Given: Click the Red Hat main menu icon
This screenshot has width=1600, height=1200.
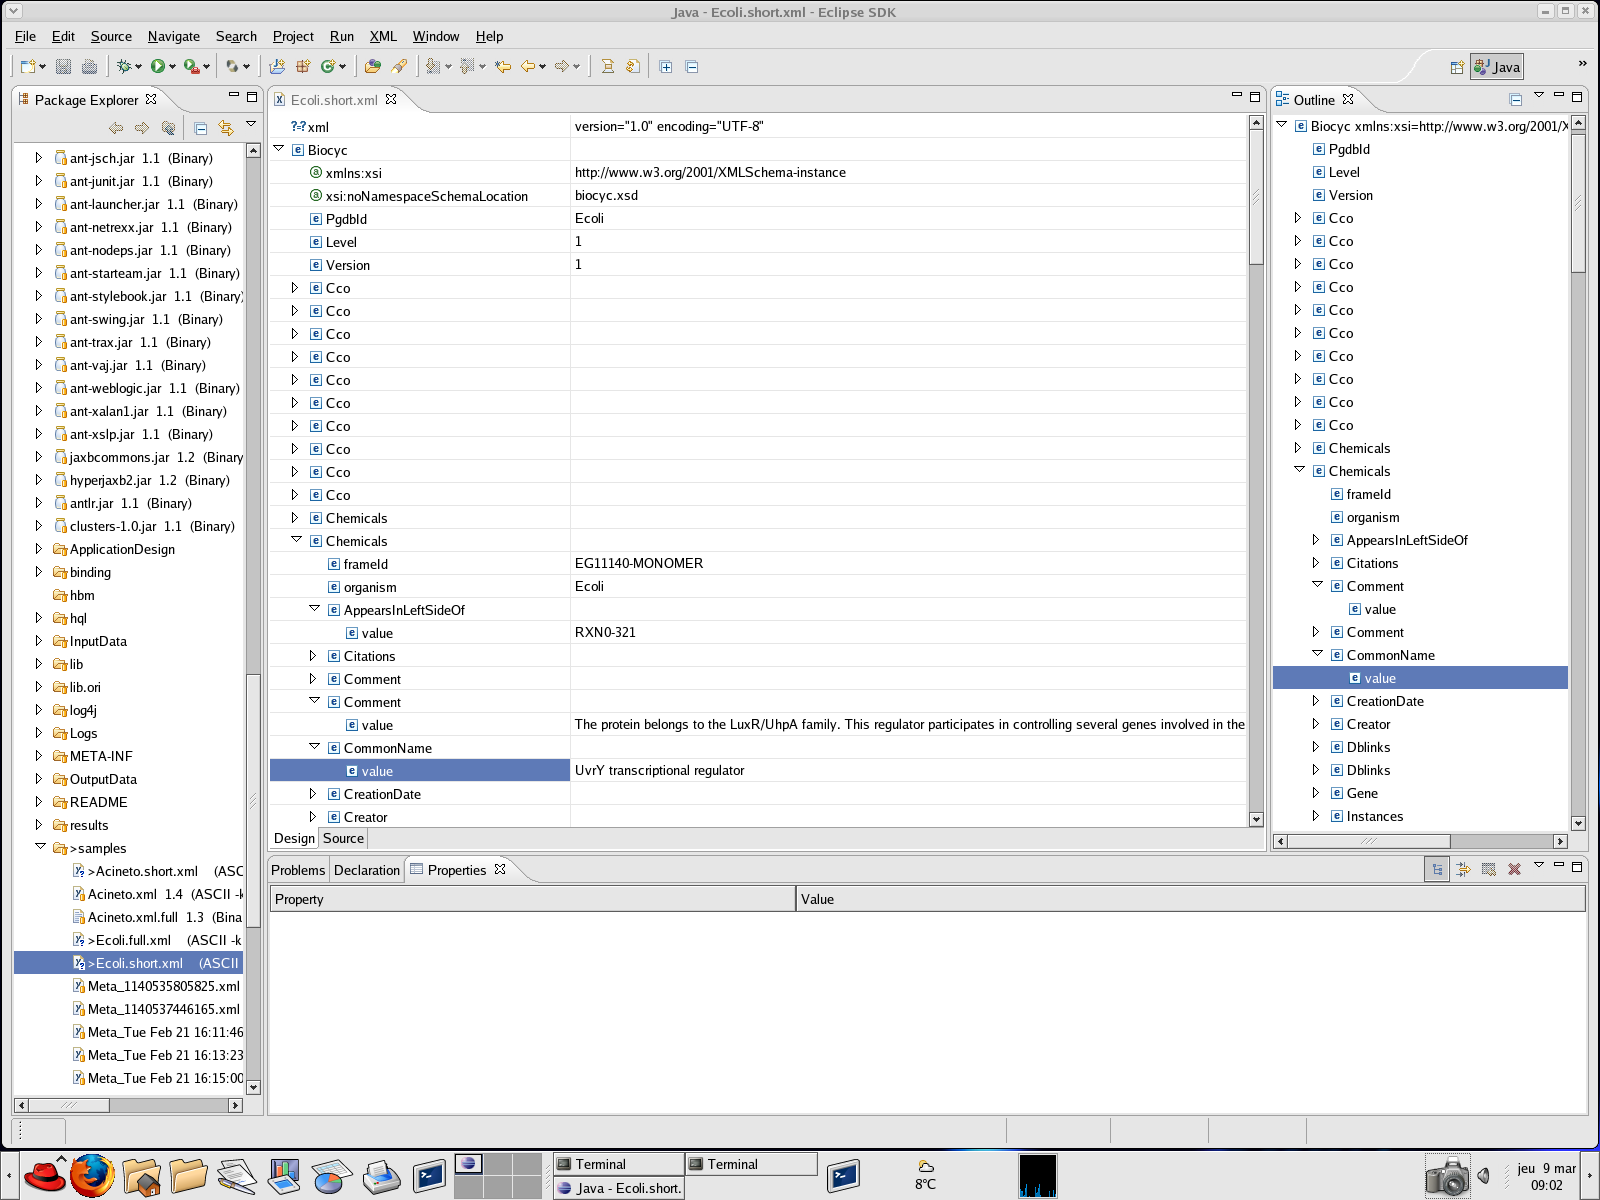Looking at the screenshot, I should click(45, 1175).
